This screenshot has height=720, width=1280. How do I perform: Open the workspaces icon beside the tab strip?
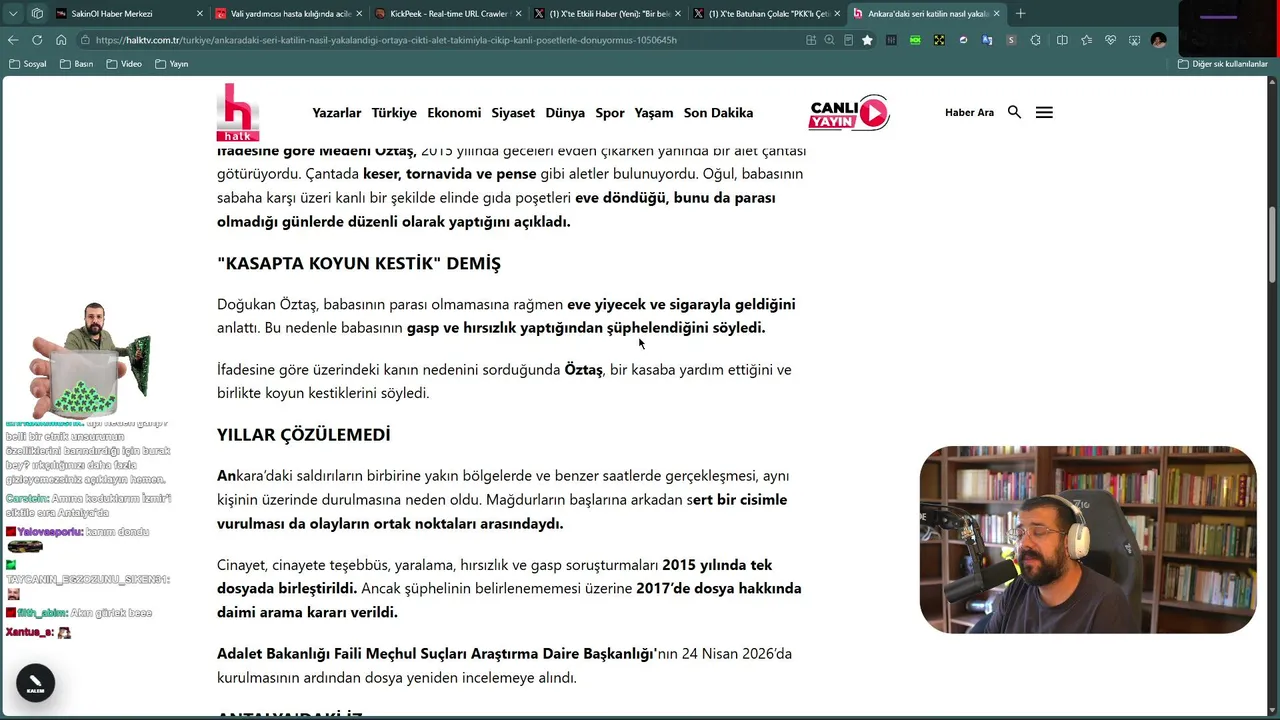pos(37,14)
